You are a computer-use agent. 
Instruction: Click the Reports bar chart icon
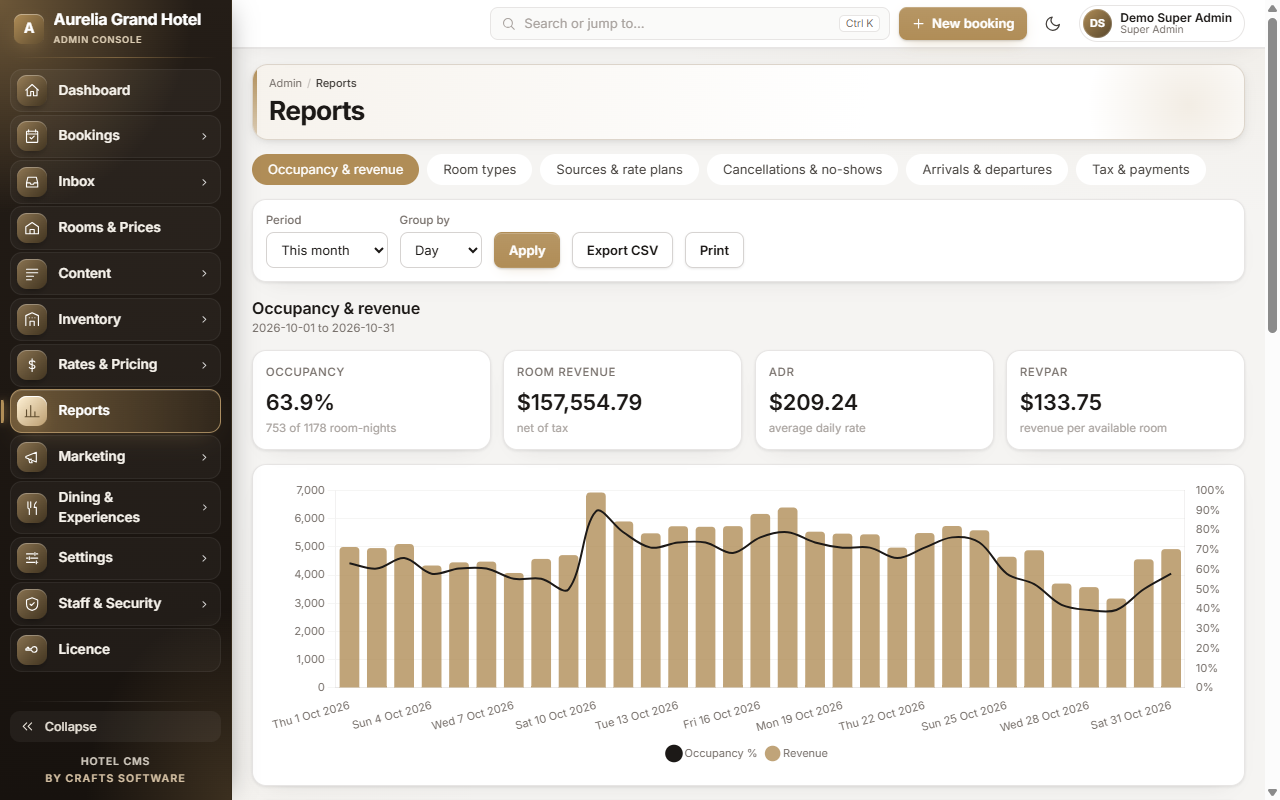coord(32,411)
